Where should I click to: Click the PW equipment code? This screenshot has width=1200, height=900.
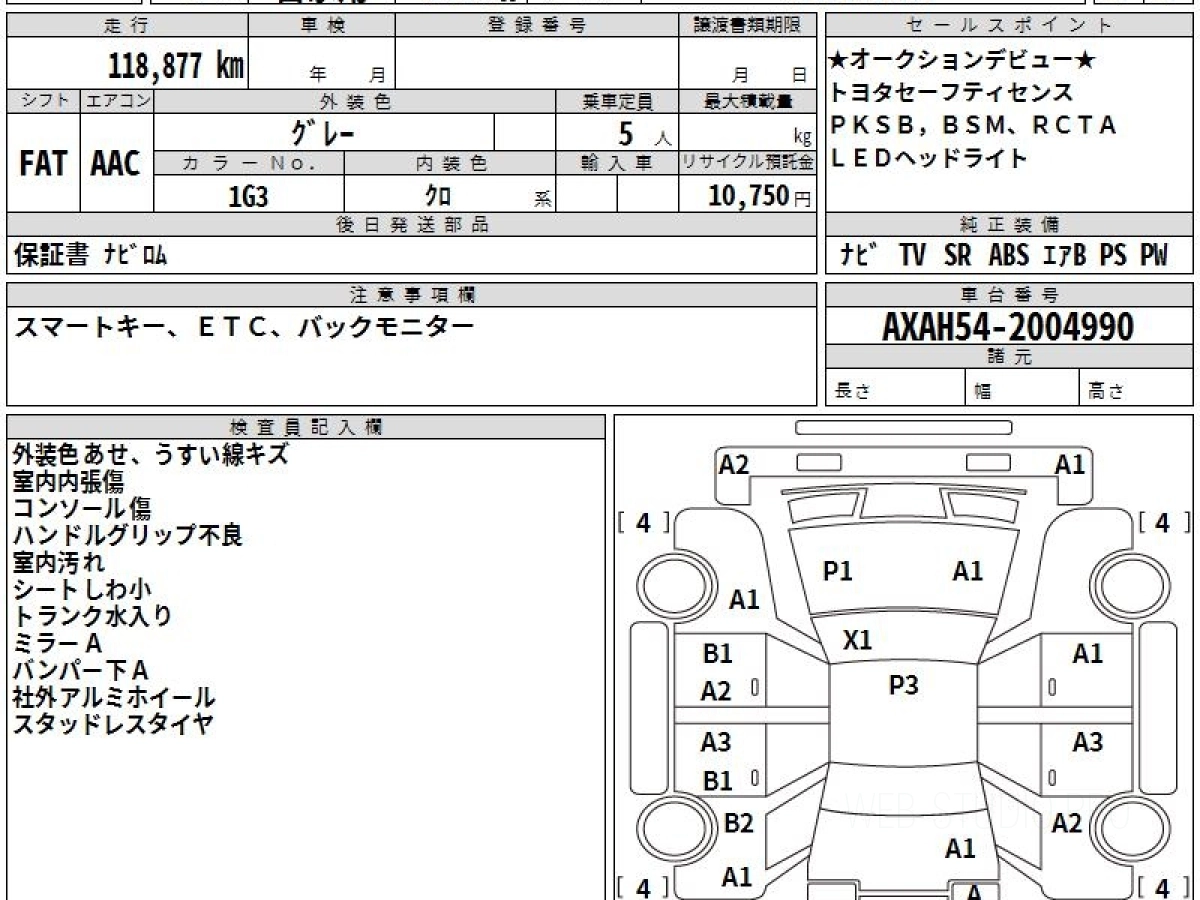pyautogui.click(x=1153, y=256)
